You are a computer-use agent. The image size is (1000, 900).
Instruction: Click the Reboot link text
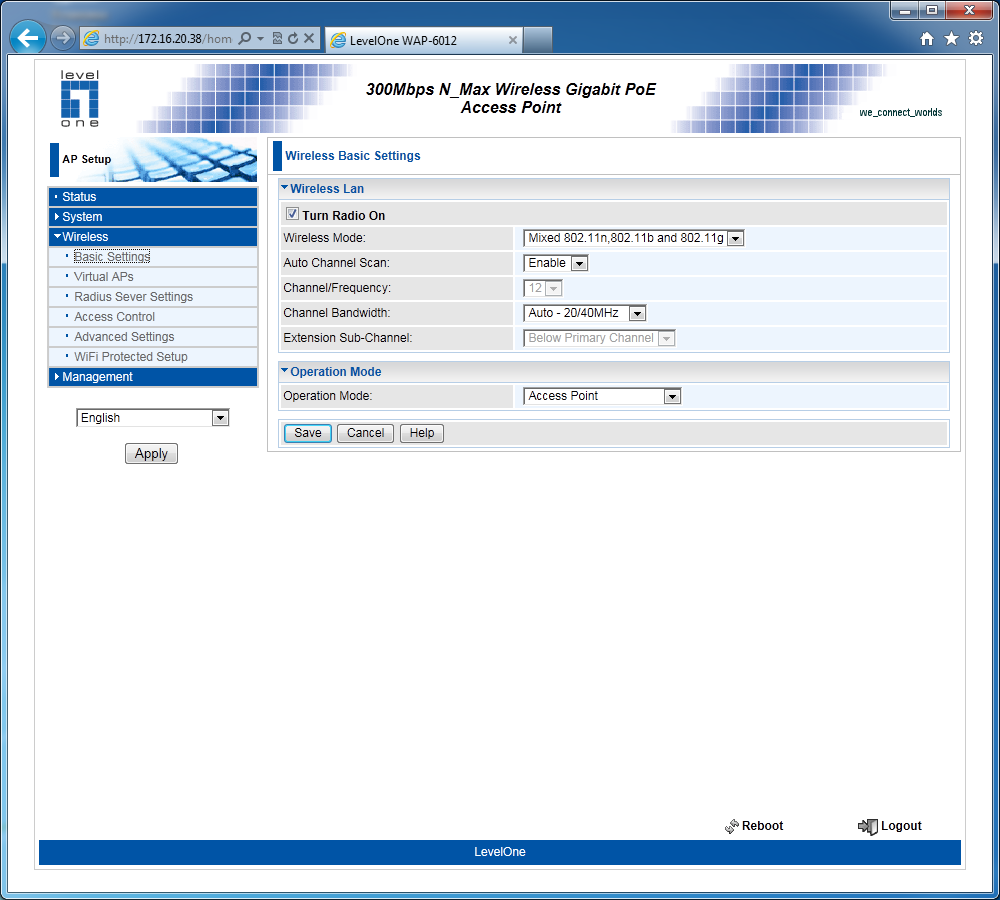click(762, 826)
